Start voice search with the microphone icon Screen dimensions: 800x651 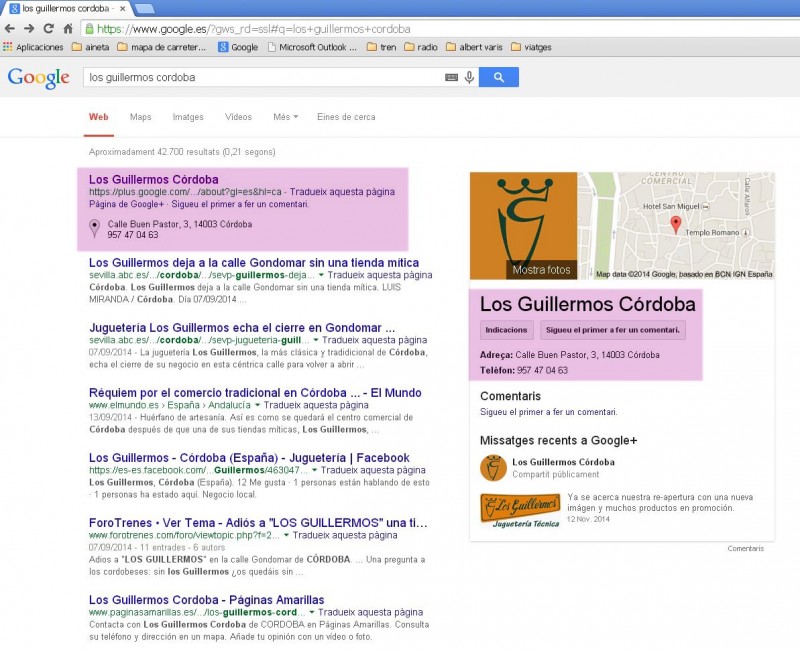(469, 78)
